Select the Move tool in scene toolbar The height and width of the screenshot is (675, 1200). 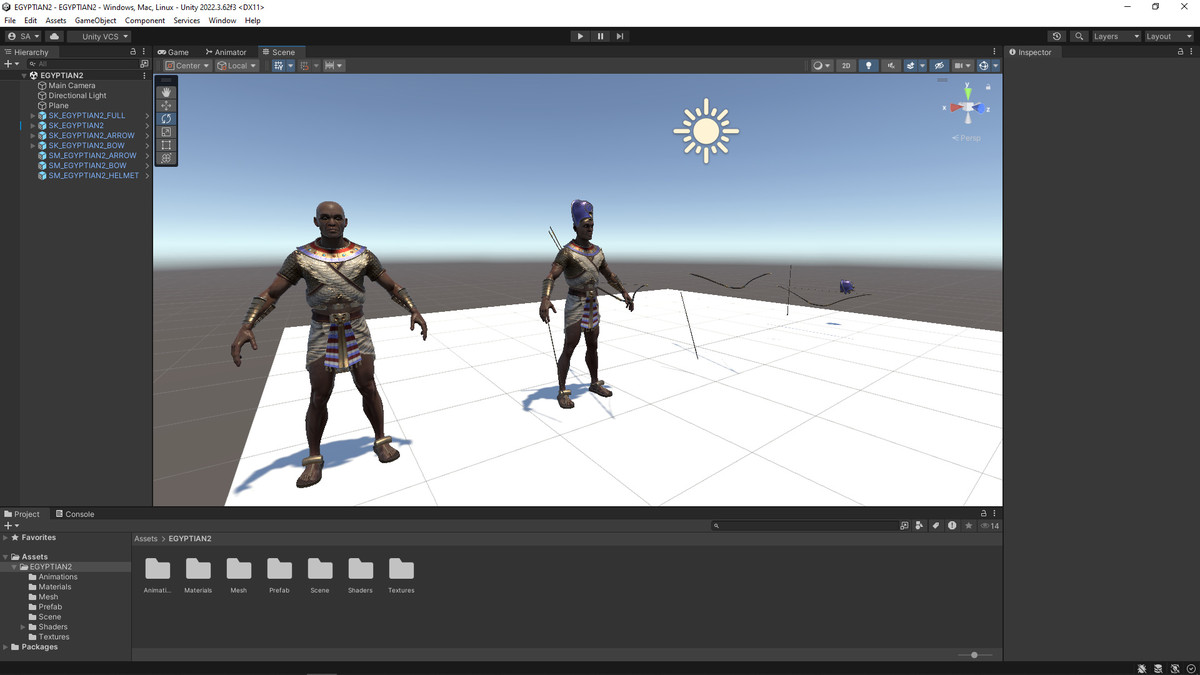click(166, 105)
